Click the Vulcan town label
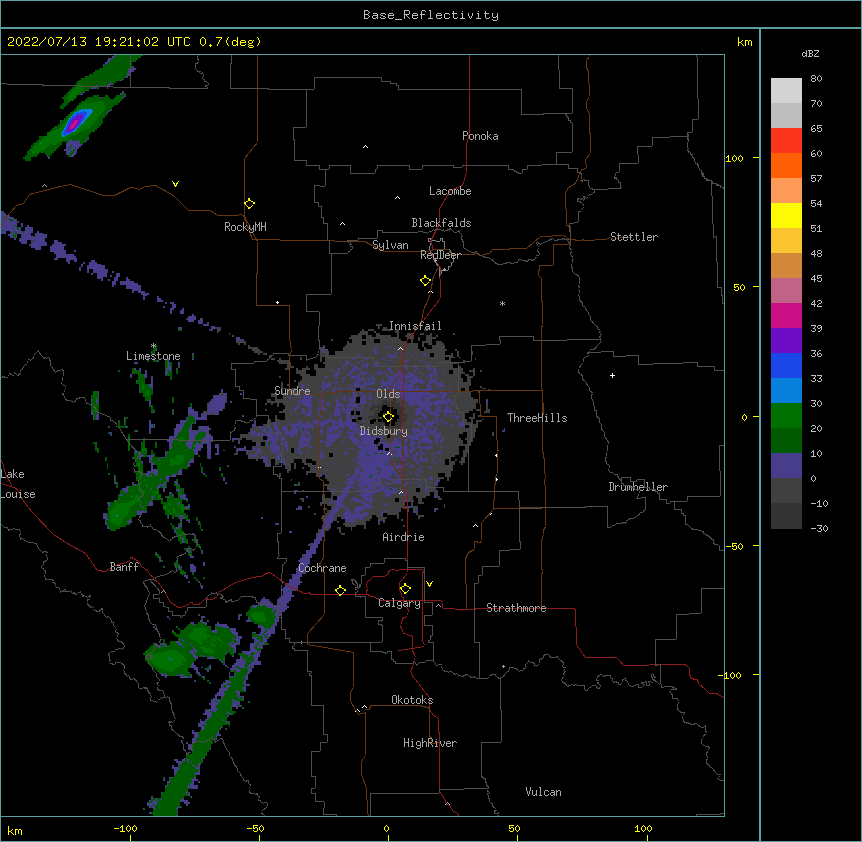The width and height of the screenshot is (862, 842). point(543,792)
